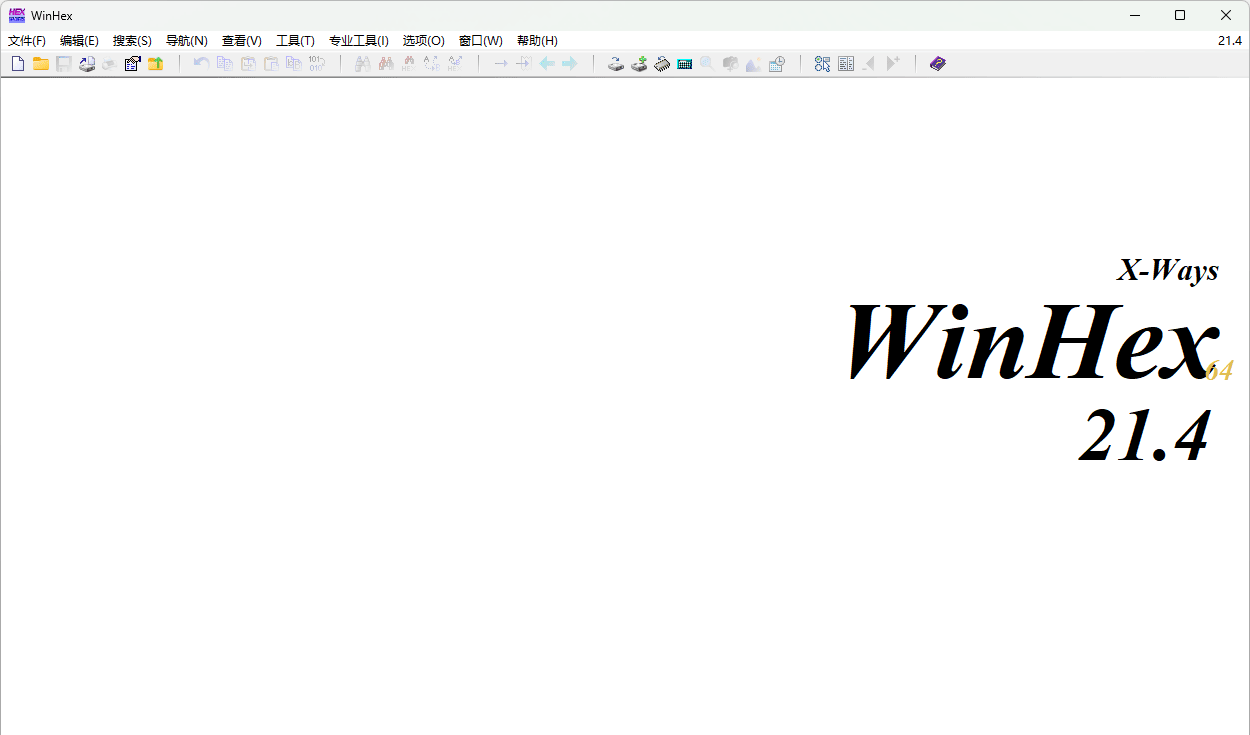Image resolution: width=1250 pixels, height=735 pixels.
Task: Click the create disk image icon
Action: [87, 64]
